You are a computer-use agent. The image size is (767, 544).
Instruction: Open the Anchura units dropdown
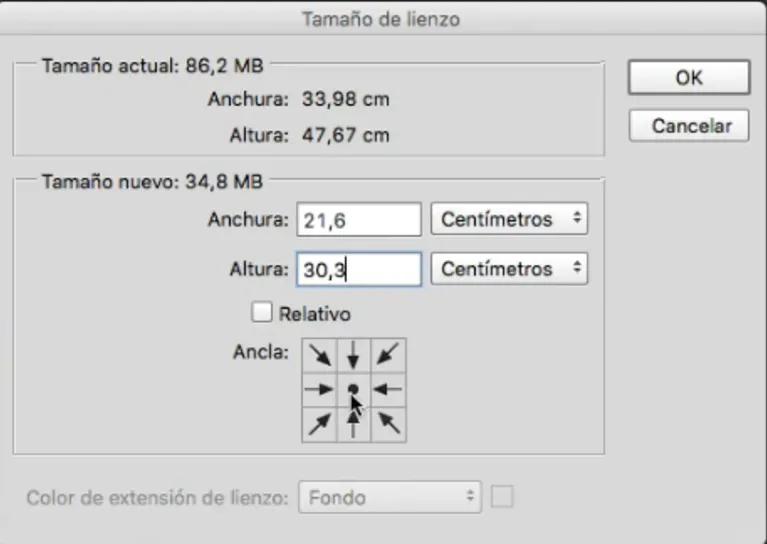pyautogui.click(x=509, y=219)
